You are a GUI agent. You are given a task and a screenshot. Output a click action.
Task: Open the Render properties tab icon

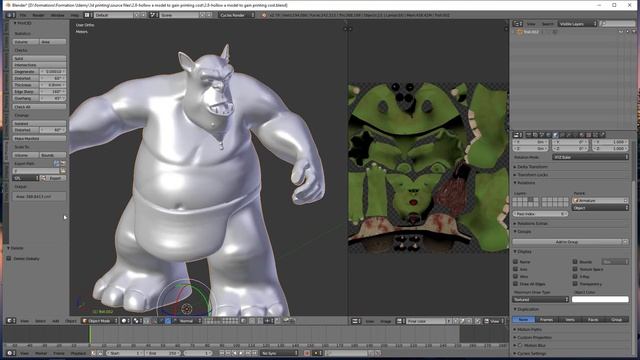pyautogui.click(x=529, y=135)
